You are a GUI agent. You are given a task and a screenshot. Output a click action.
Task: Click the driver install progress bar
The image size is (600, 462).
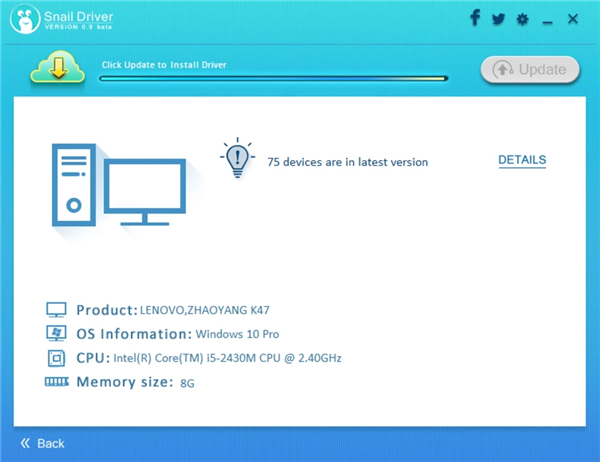[x=274, y=78]
